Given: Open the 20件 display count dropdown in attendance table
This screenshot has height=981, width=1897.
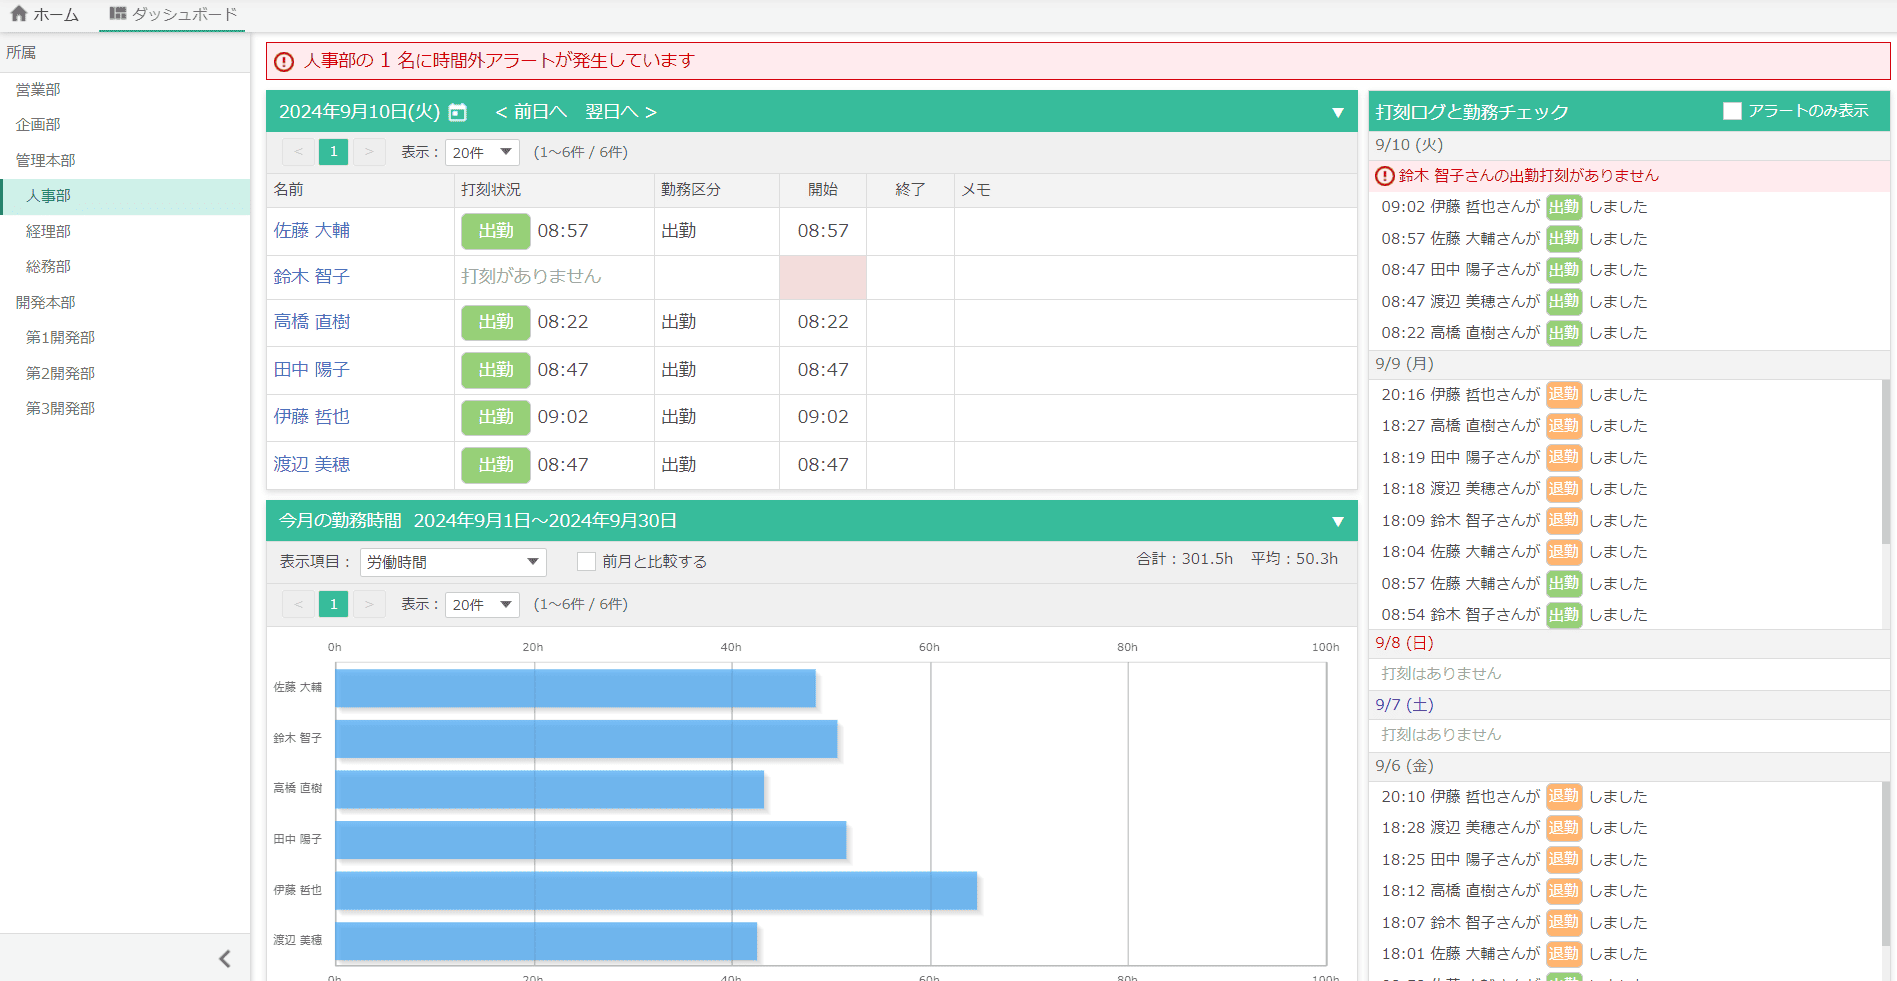Looking at the screenshot, I should pyautogui.click(x=482, y=152).
